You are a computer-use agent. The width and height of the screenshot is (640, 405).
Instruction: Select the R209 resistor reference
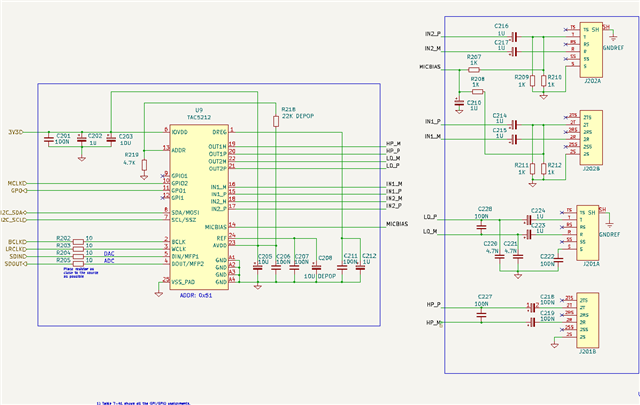(522, 77)
